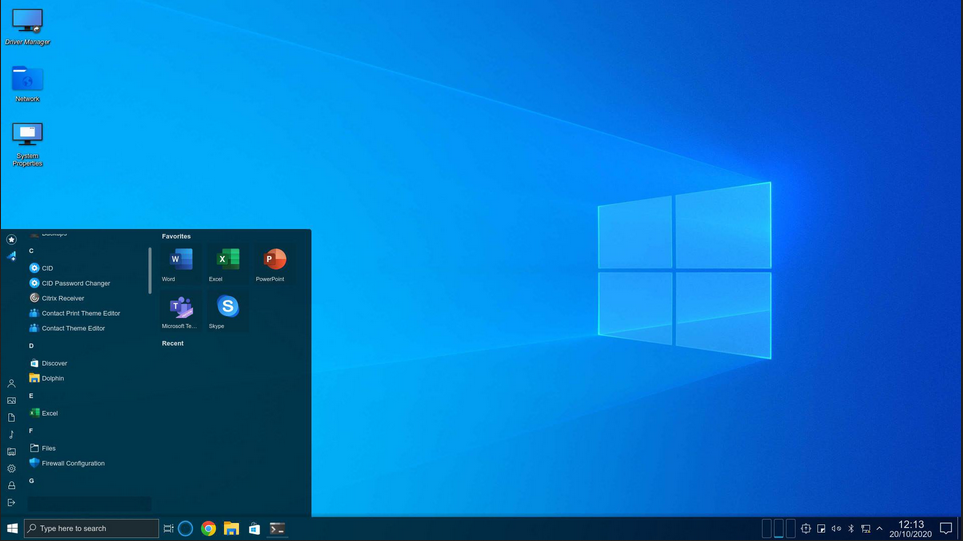Switch to the third virtual desktop pager

coord(790,528)
